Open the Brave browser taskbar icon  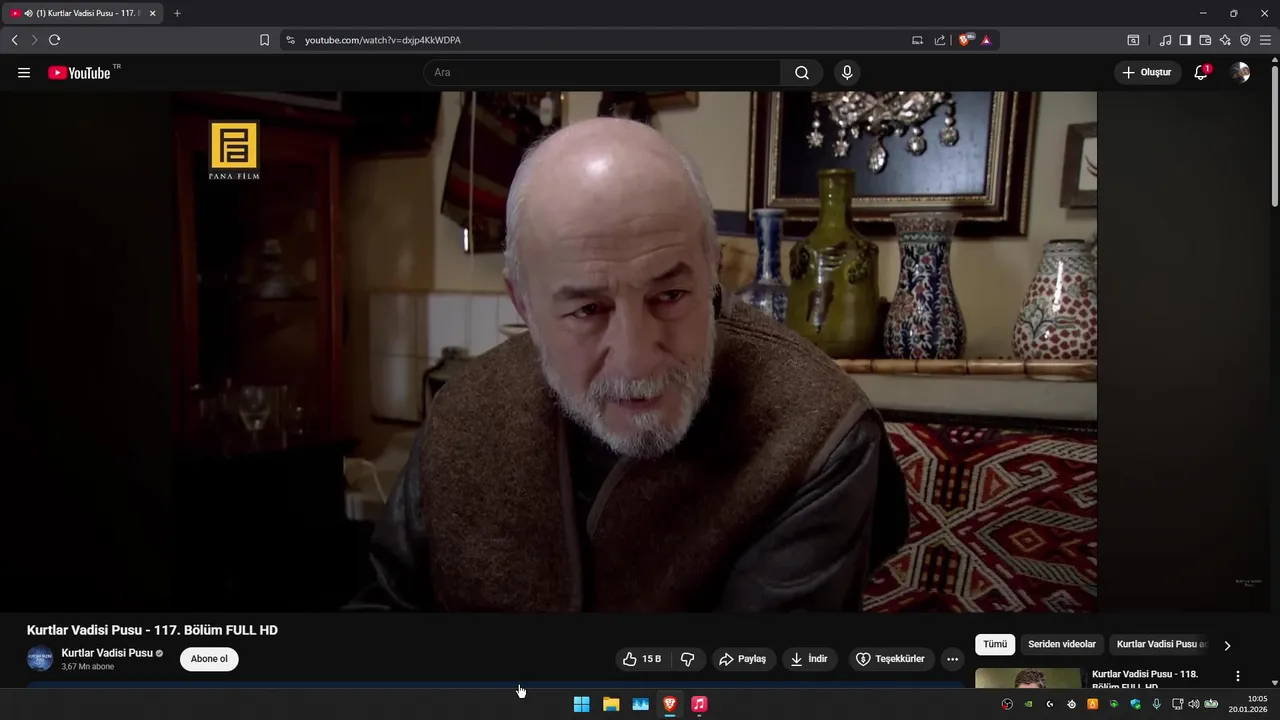coord(670,704)
